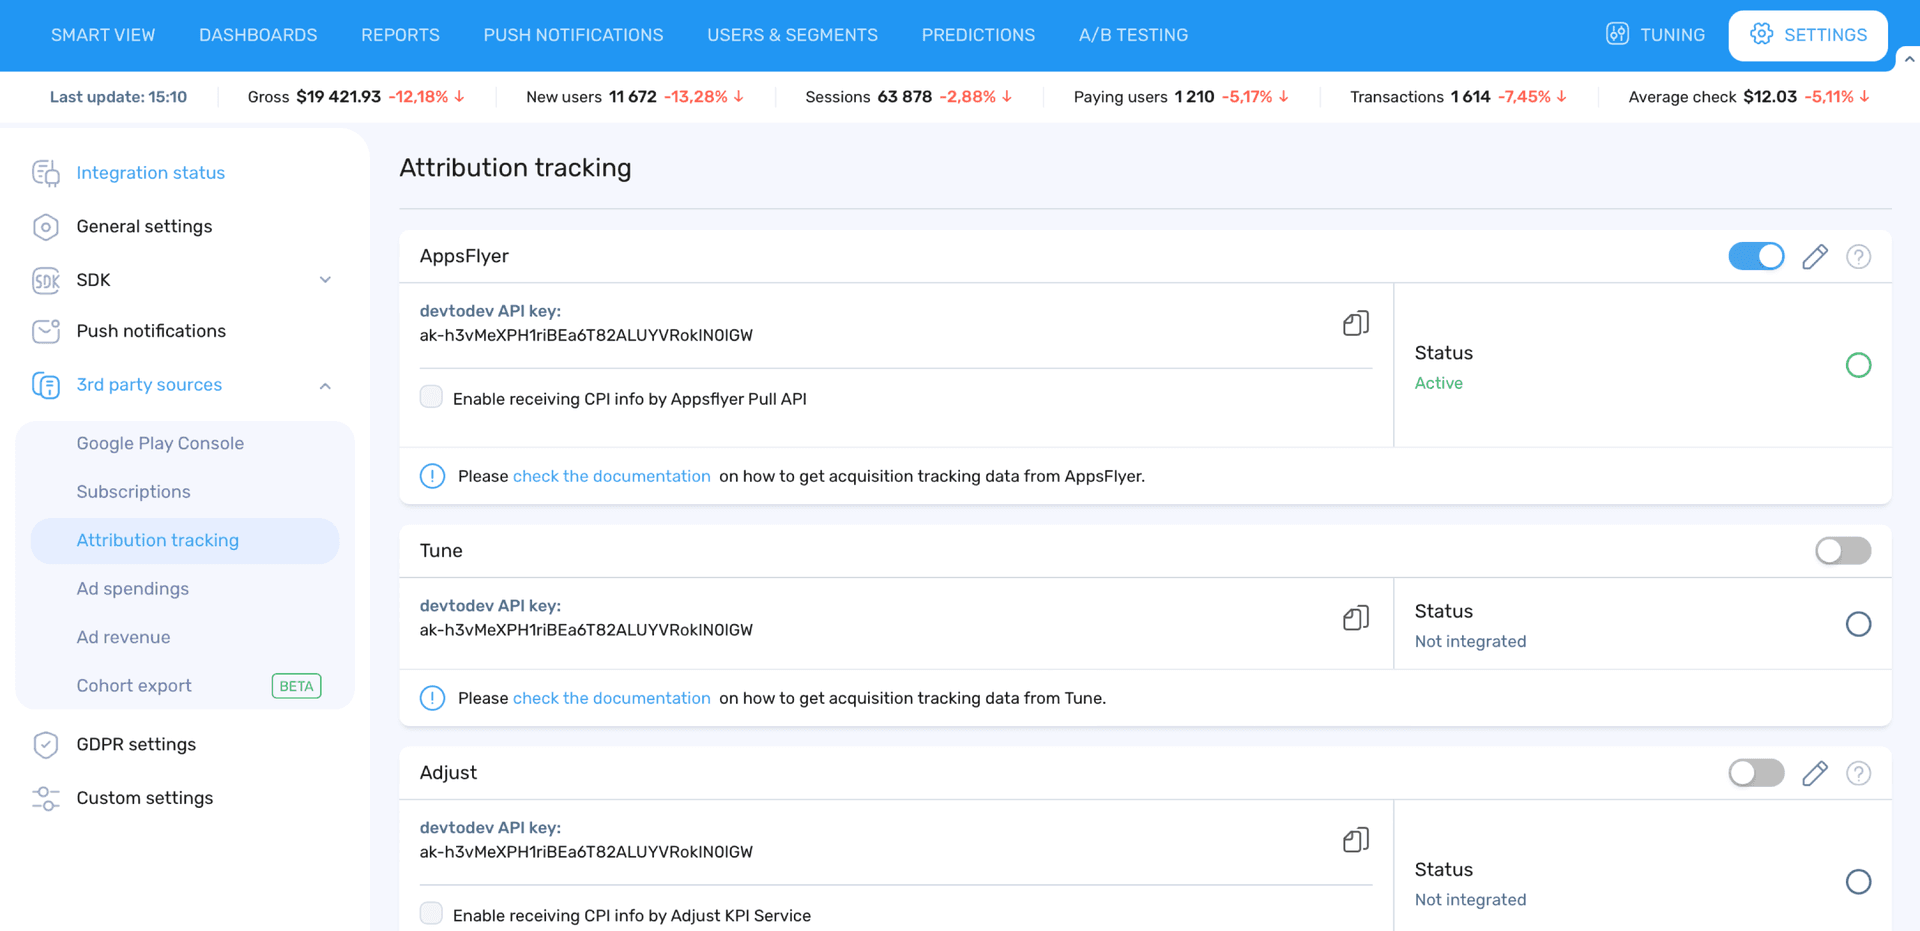
Task: Switch to the Dashboards tab
Action: tap(258, 34)
